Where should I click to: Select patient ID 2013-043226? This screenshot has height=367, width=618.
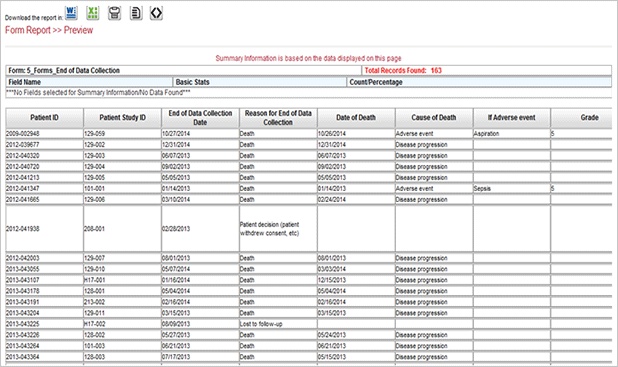tap(22, 335)
